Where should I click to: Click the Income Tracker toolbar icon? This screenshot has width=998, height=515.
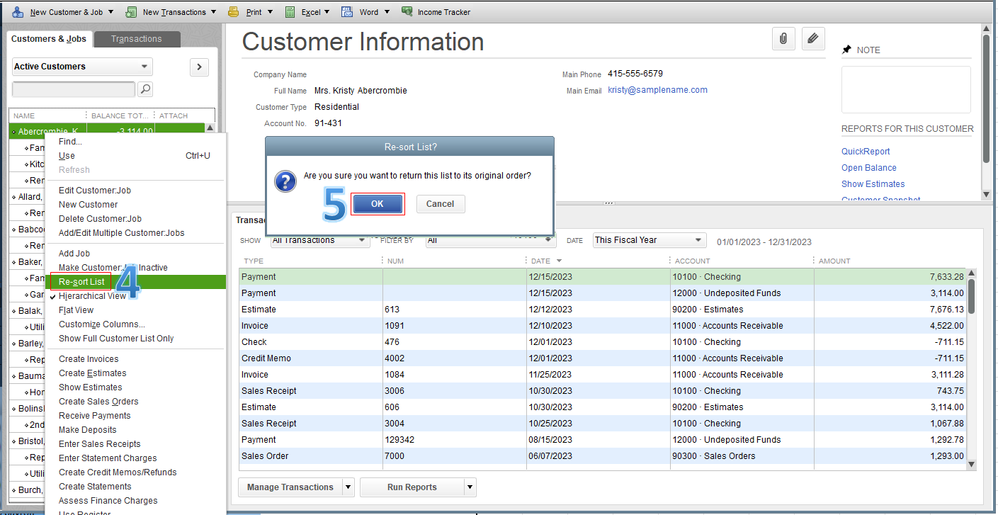tap(408, 12)
